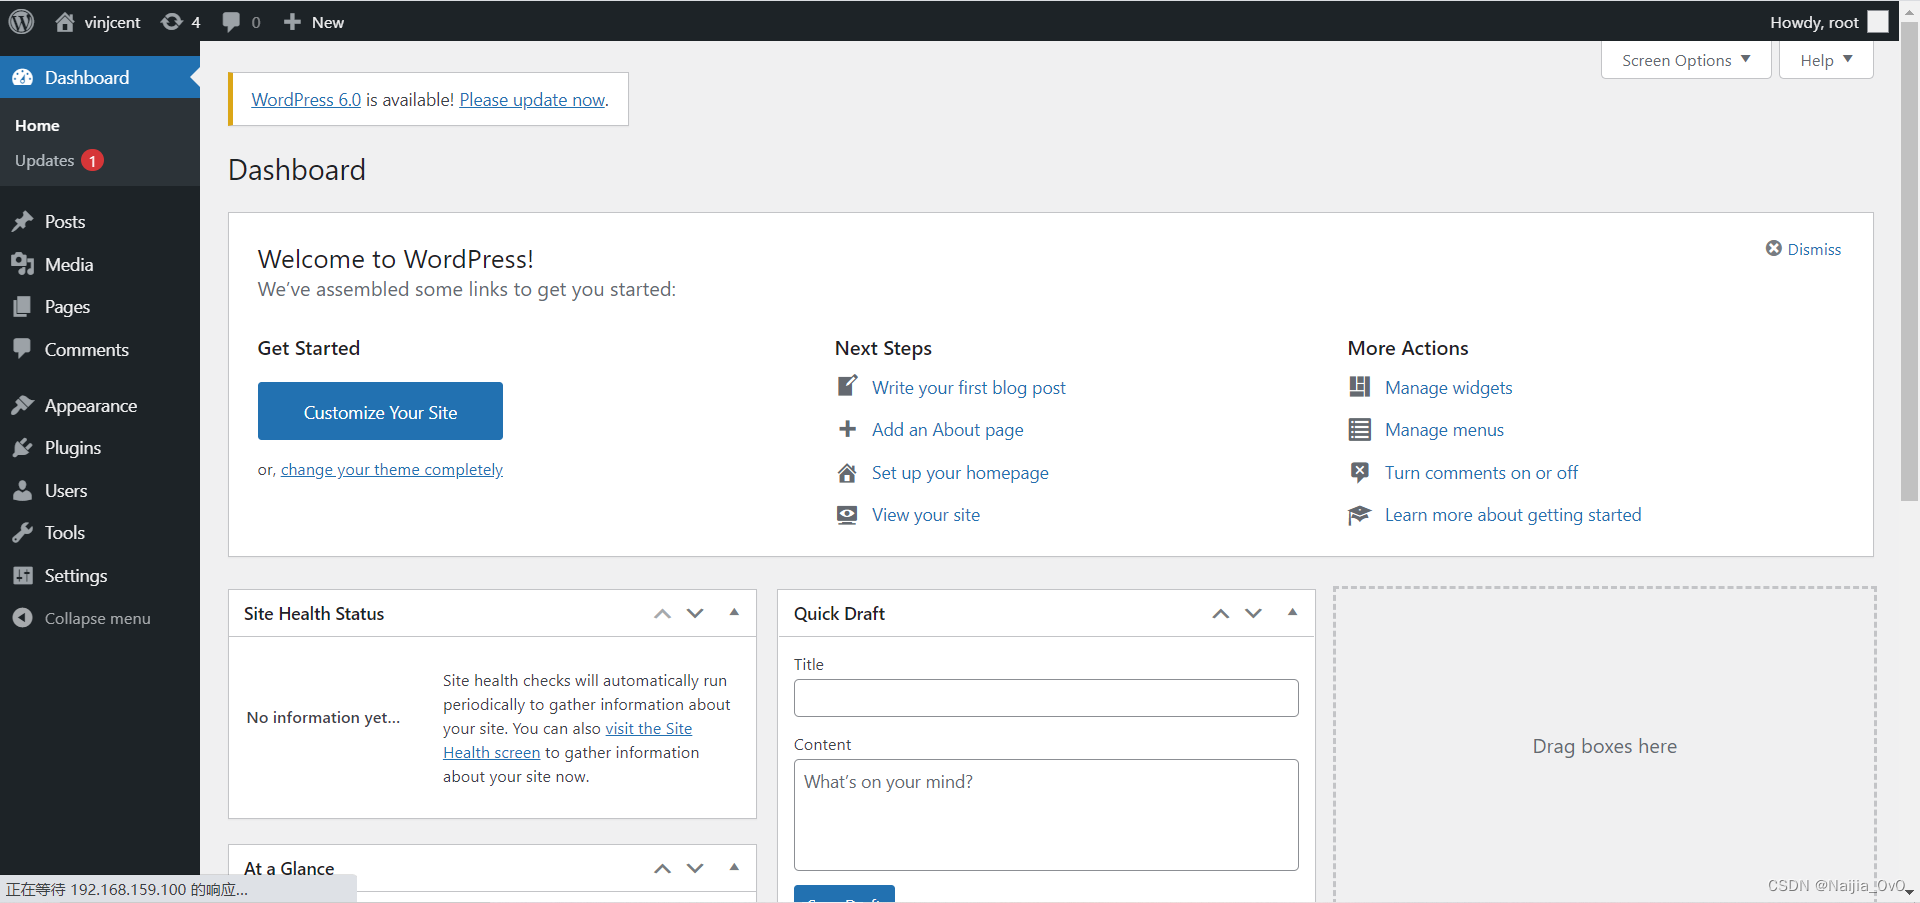1920x903 pixels.
Task: Expand the Help dropdown
Action: tap(1826, 60)
